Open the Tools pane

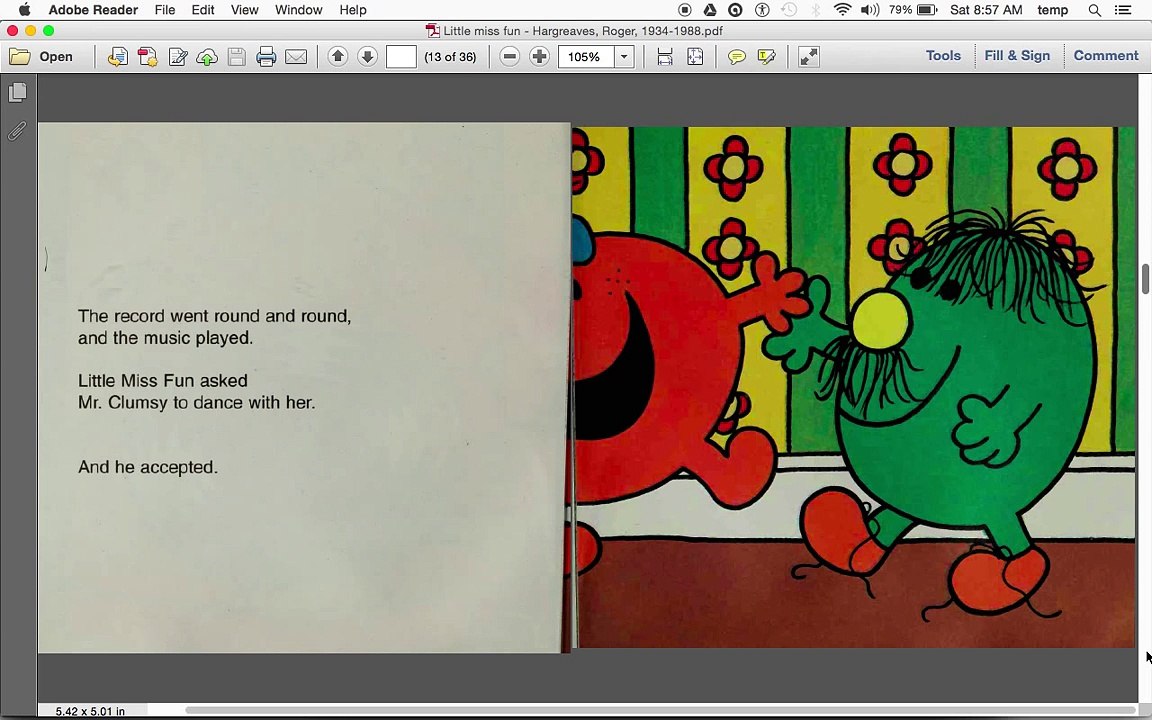click(x=943, y=56)
